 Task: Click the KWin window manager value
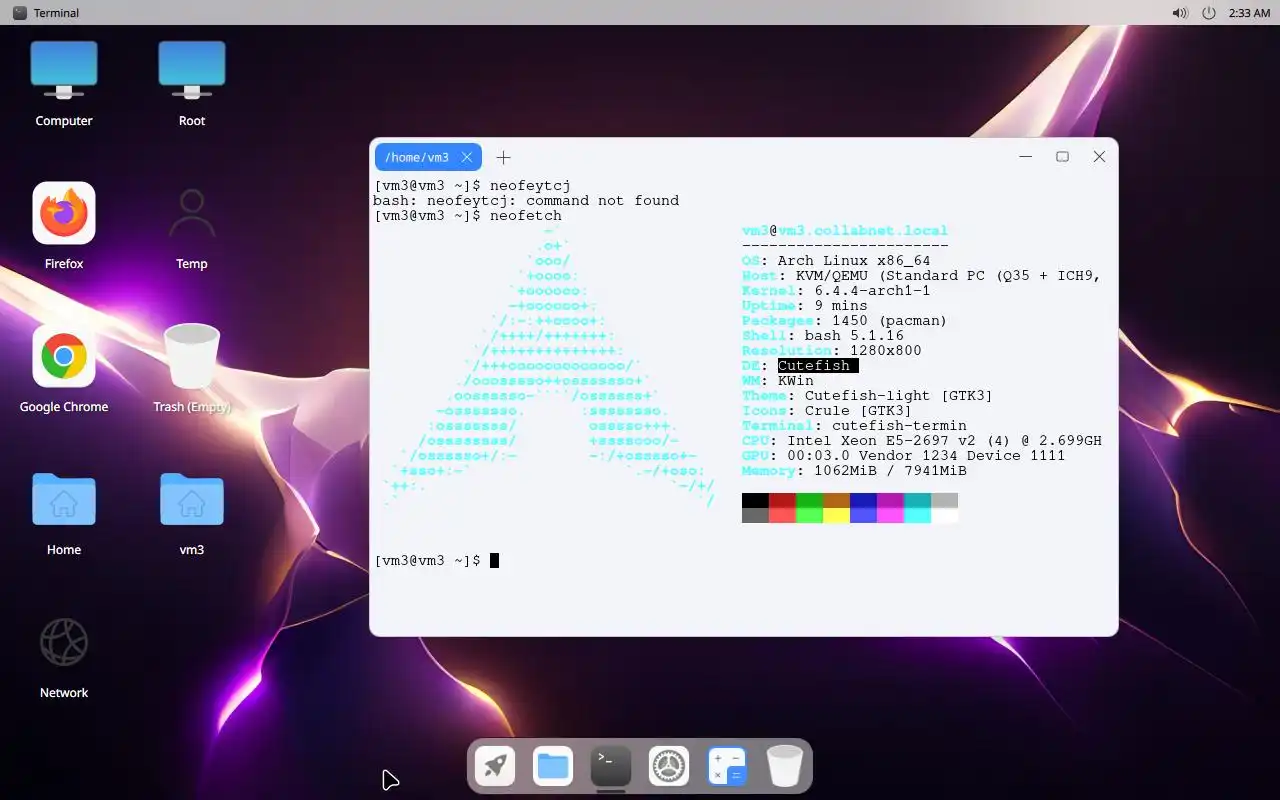tap(796, 381)
